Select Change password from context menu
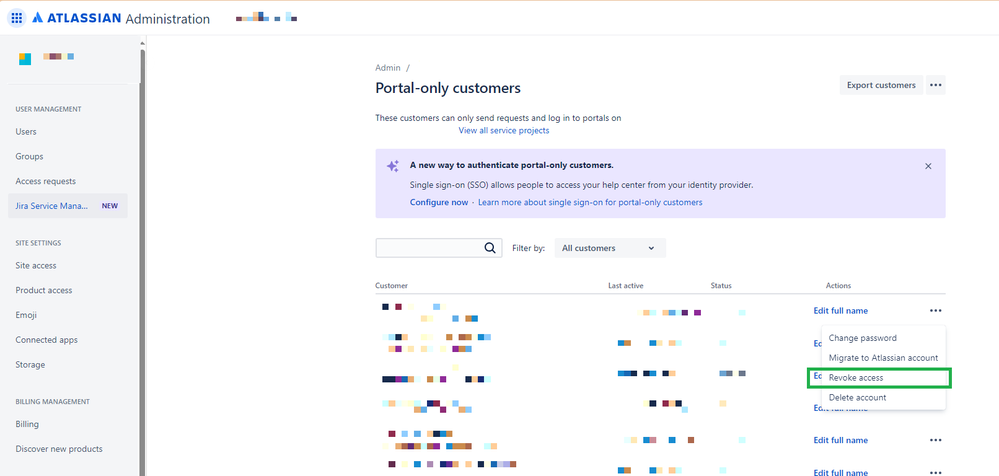999x476 pixels. (863, 338)
